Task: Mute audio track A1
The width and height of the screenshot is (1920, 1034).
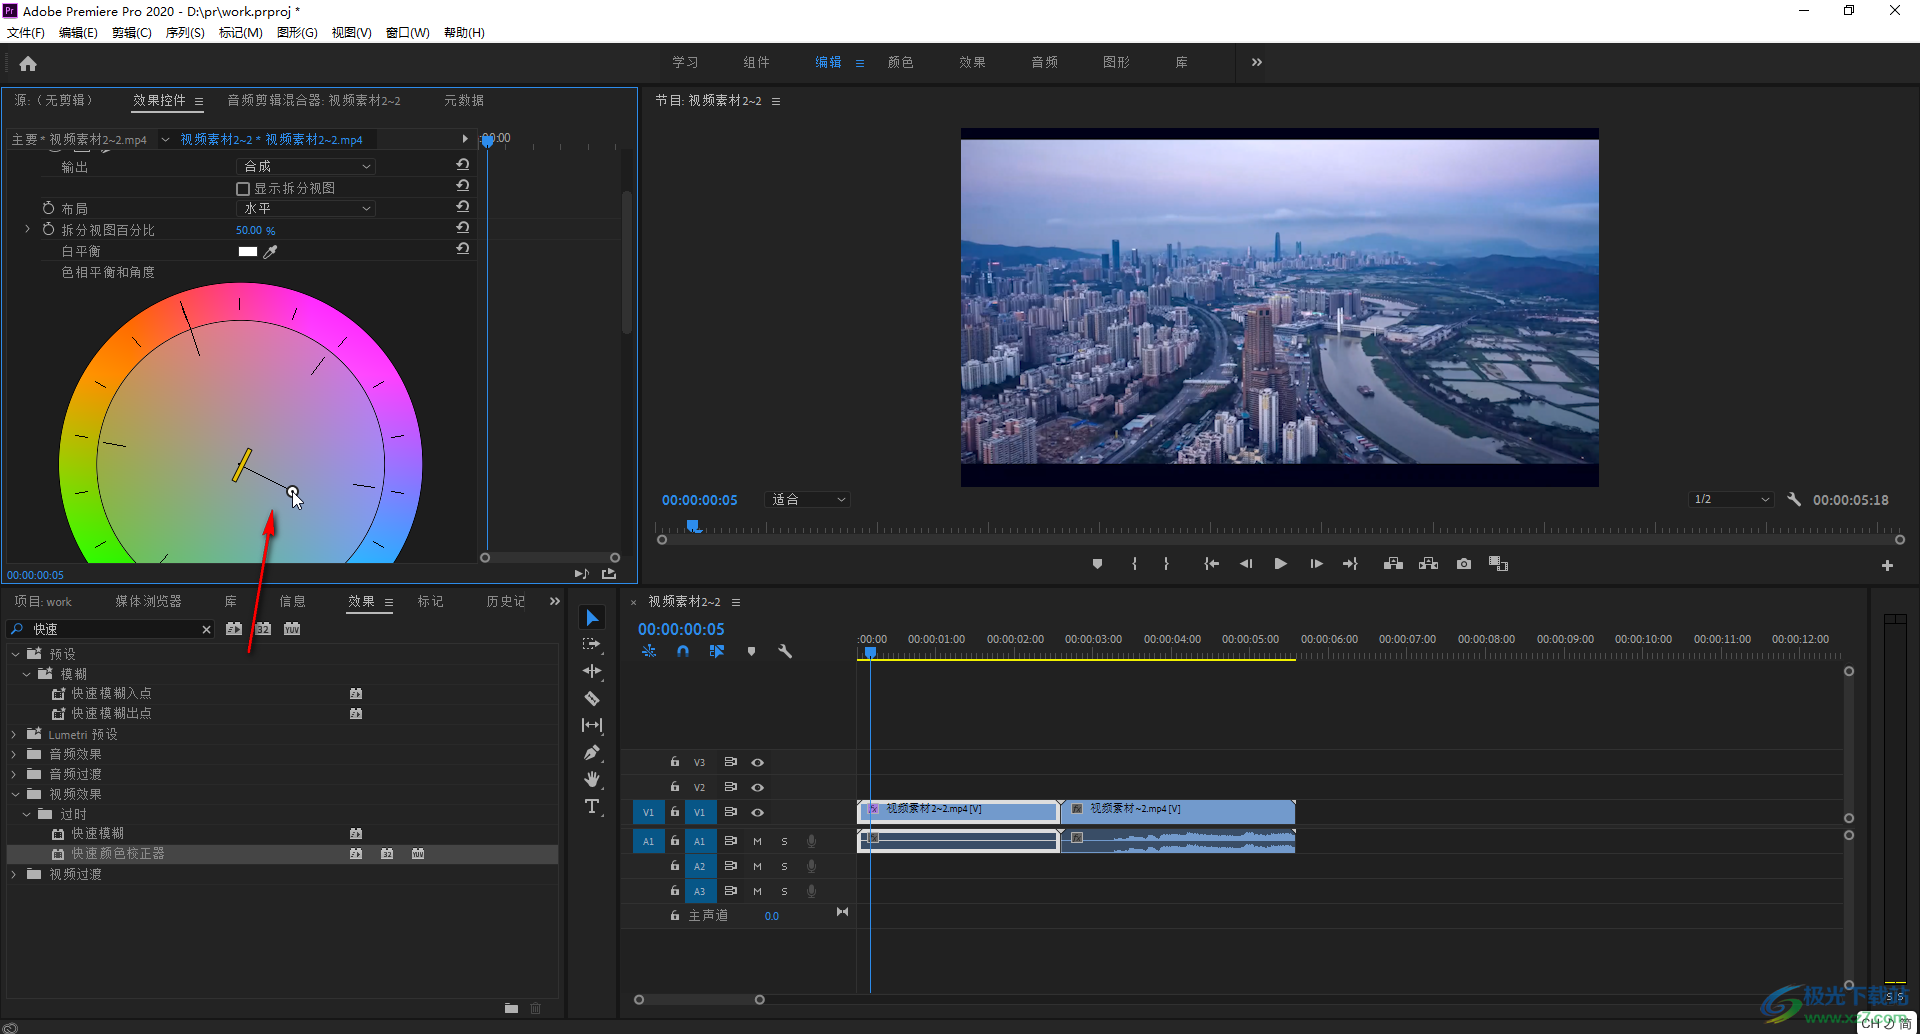Action: click(757, 841)
